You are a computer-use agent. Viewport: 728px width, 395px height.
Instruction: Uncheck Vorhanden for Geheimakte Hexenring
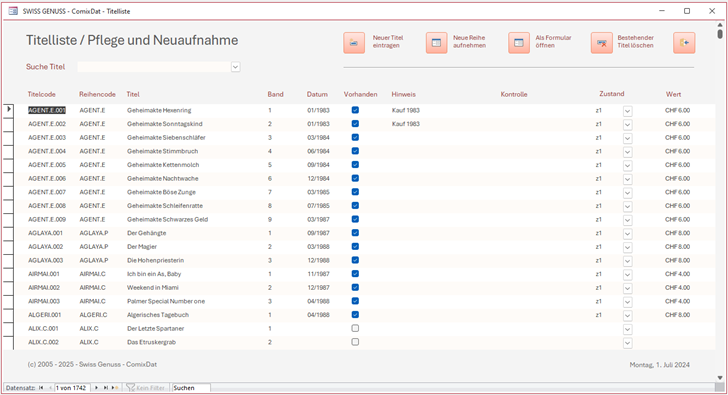pos(355,110)
